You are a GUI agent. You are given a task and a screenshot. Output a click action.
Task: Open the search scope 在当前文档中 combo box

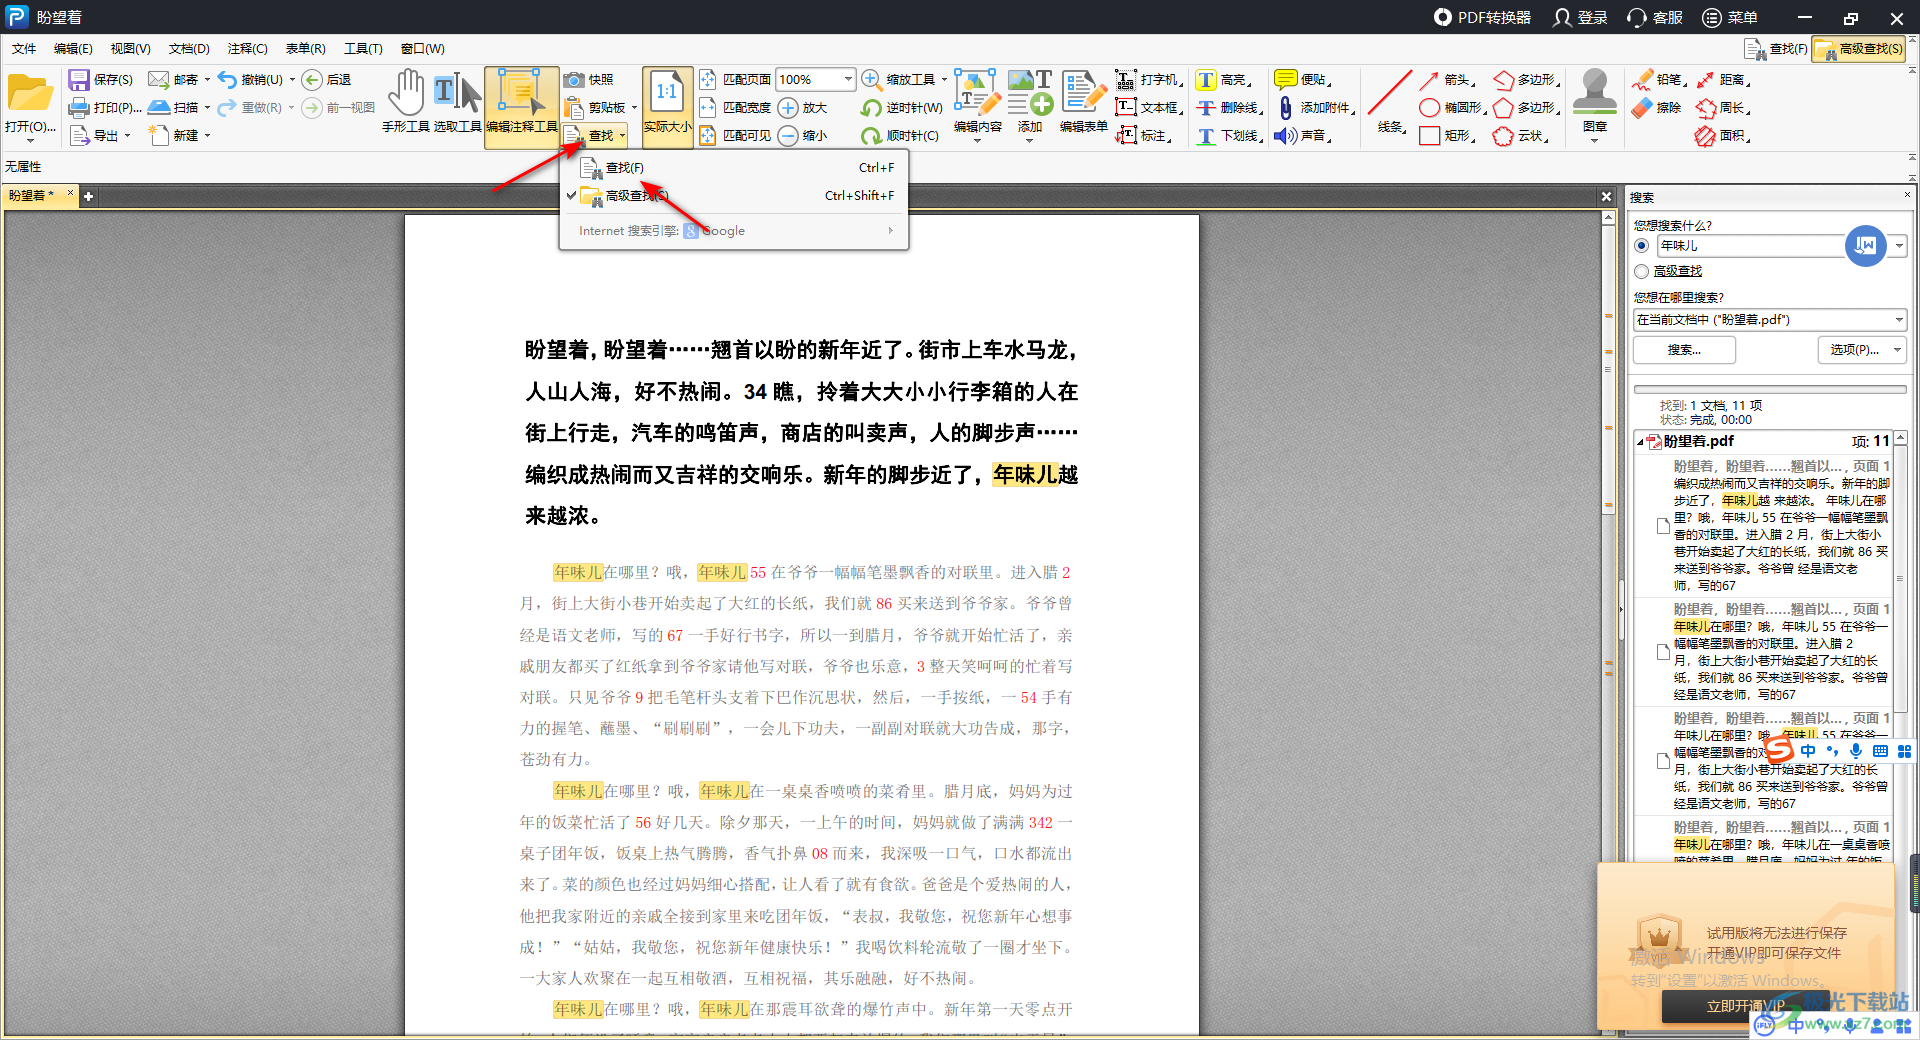(x=1770, y=320)
